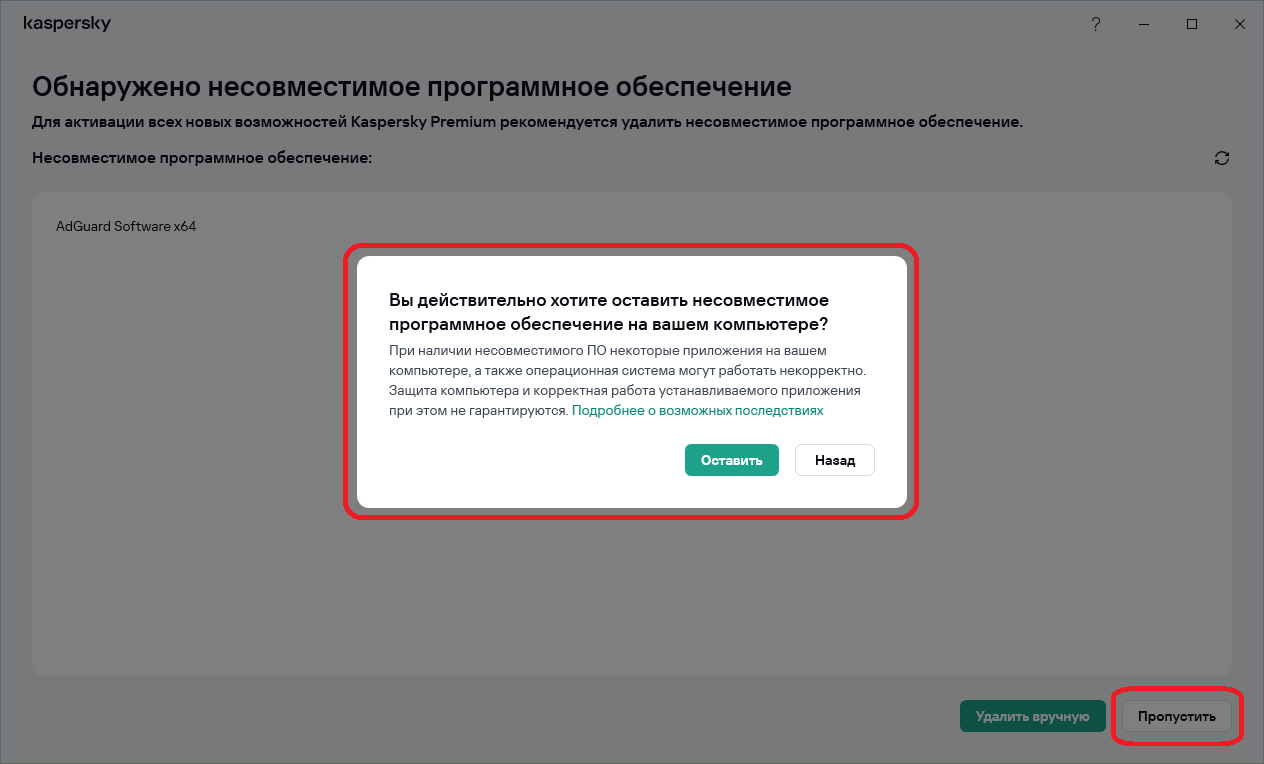Click the label Несовместимое программное обеспечение:

(202, 158)
